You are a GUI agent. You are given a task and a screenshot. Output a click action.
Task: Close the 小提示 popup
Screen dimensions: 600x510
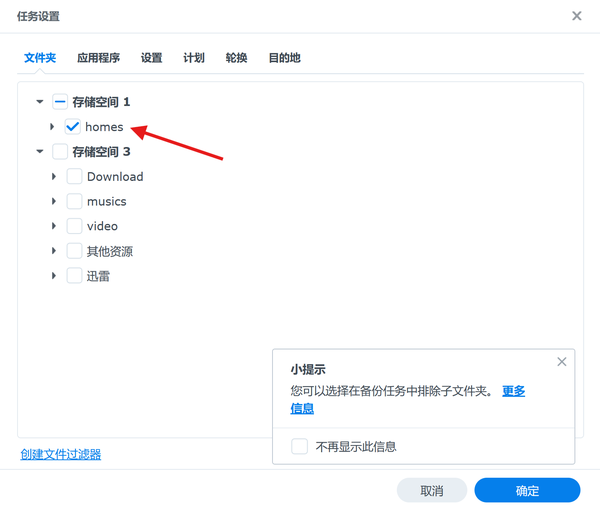pos(562,362)
